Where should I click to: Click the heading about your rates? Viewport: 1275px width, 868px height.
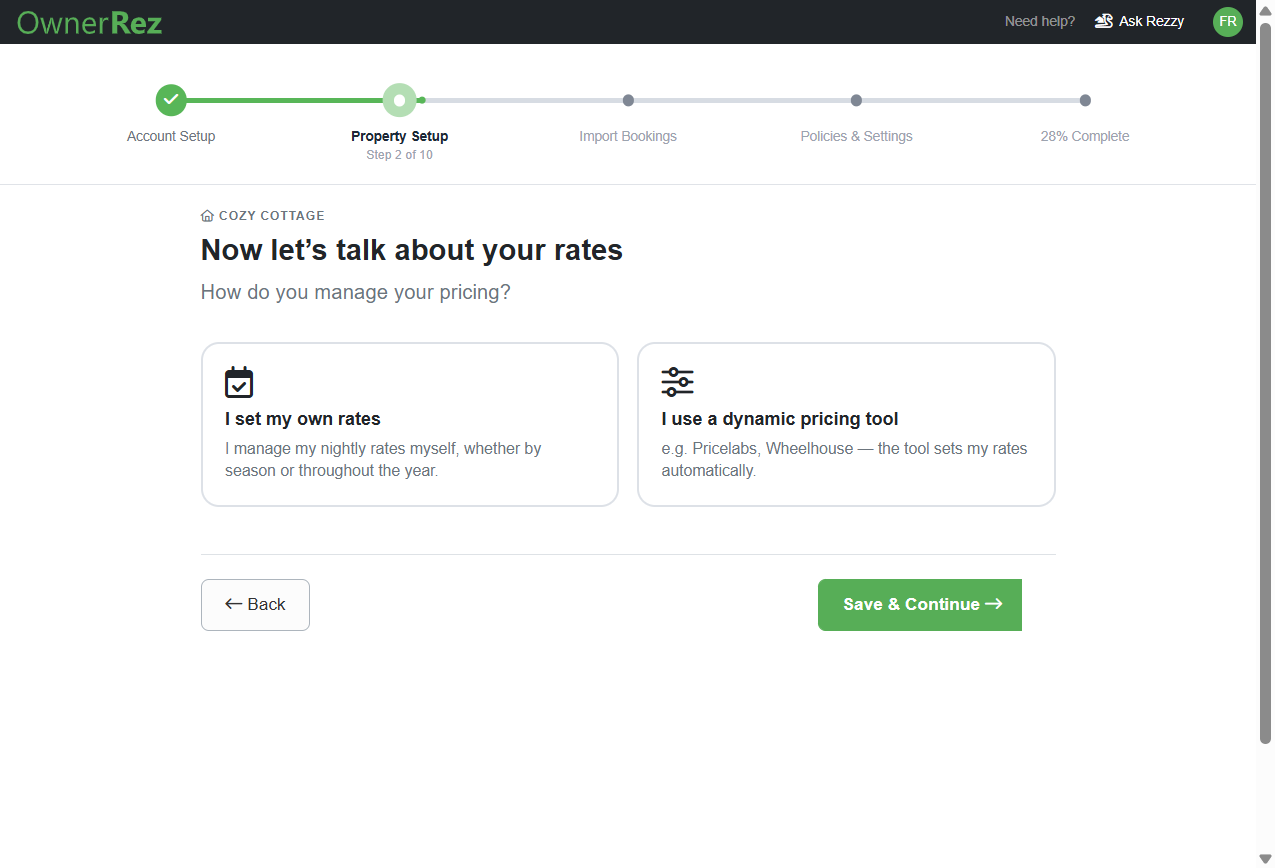(412, 250)
